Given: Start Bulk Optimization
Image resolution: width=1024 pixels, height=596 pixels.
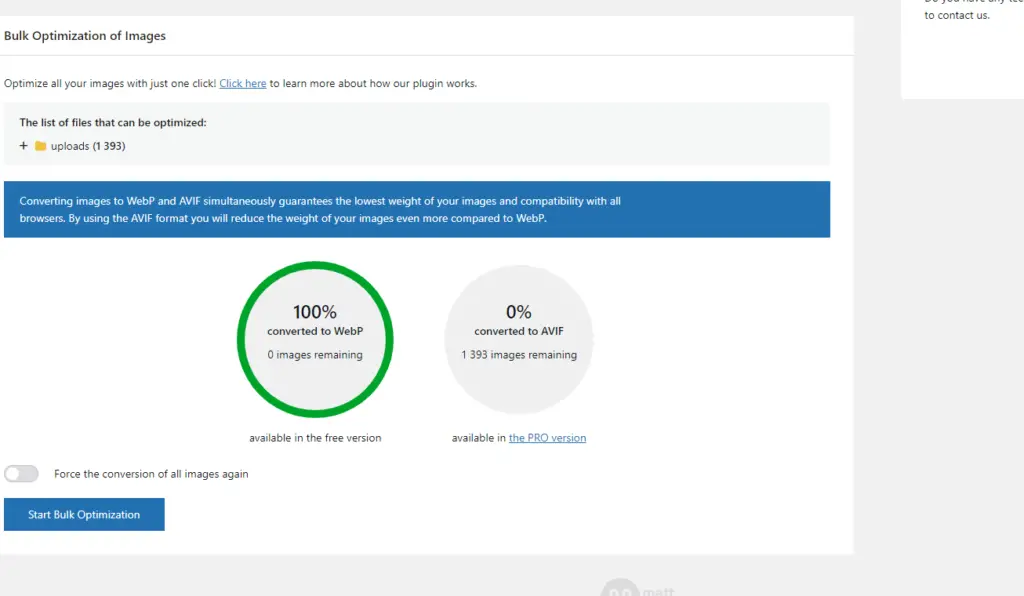Looking at the screenshot, I should [x=84, y=514].
